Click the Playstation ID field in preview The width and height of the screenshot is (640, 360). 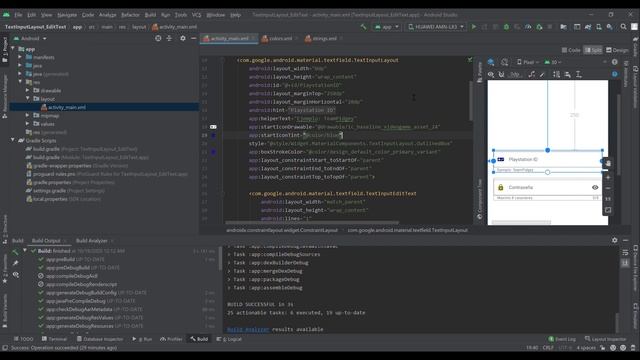click(548, 160)
